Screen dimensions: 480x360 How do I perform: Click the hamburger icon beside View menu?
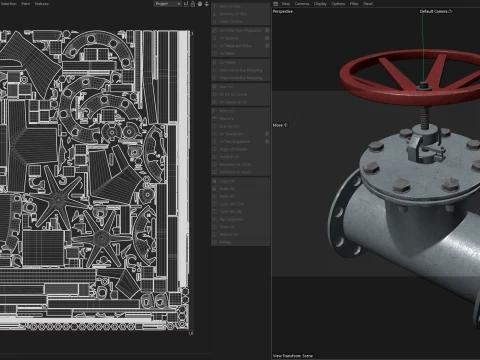276,4
